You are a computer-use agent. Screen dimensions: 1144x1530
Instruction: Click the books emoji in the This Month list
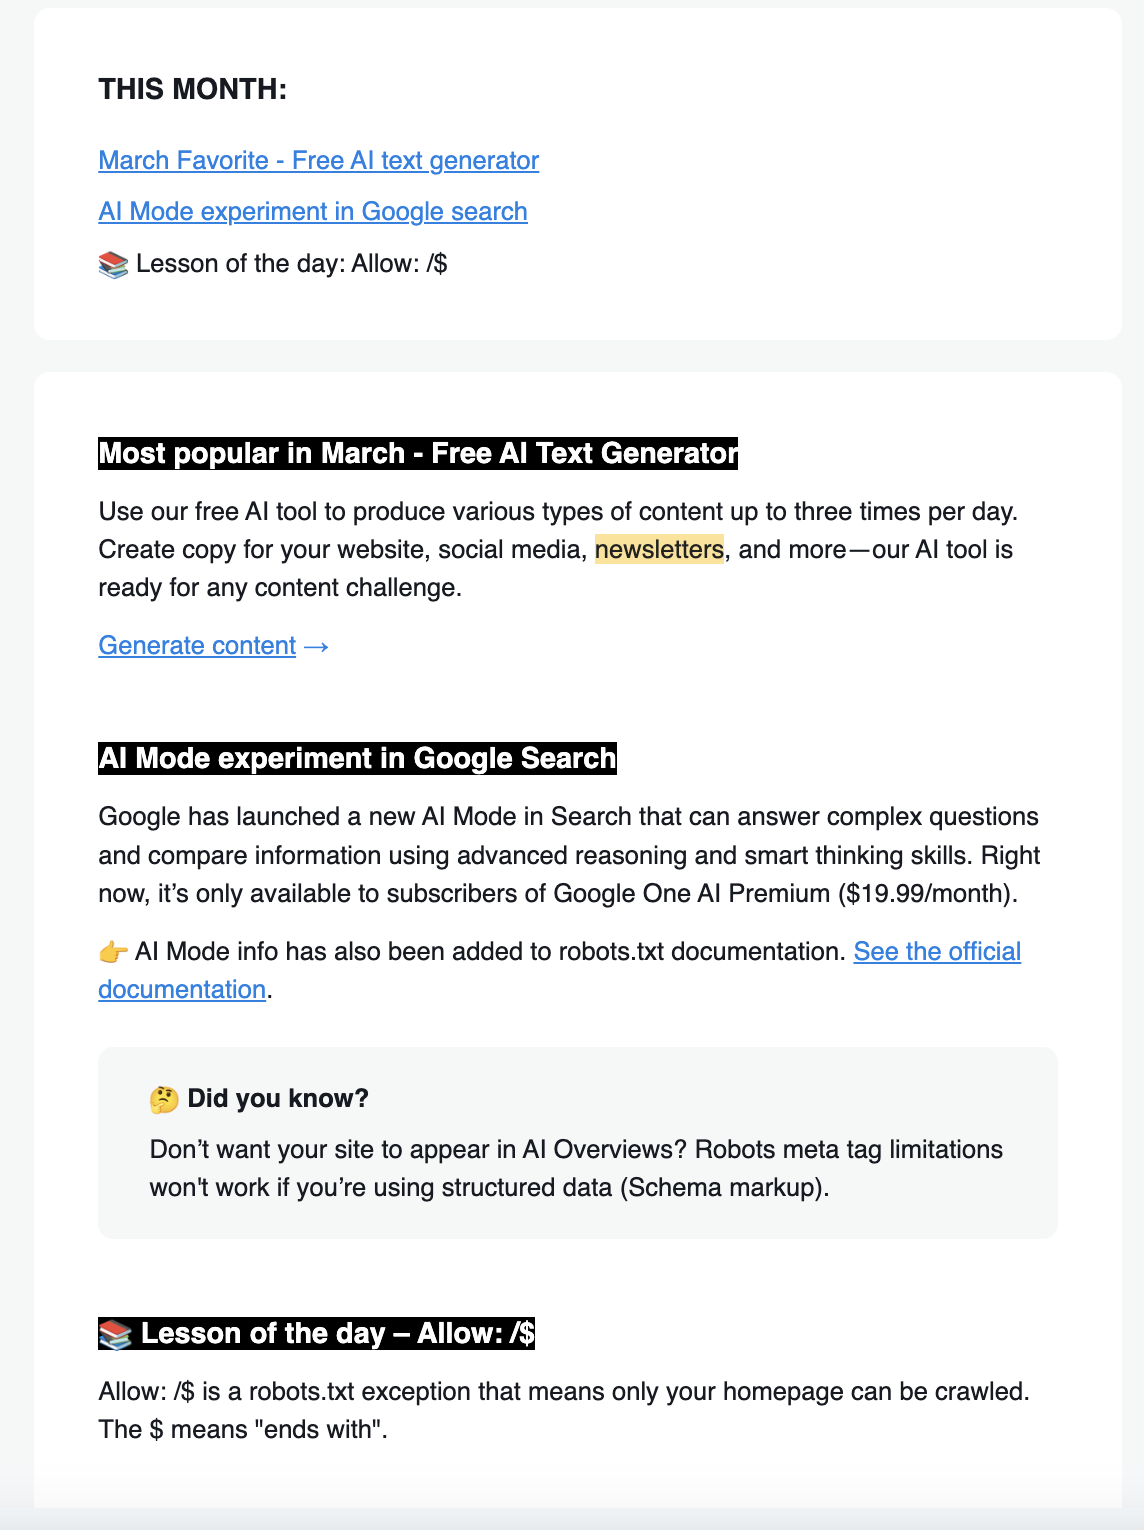pyautogui.click(x=113, y=265)
